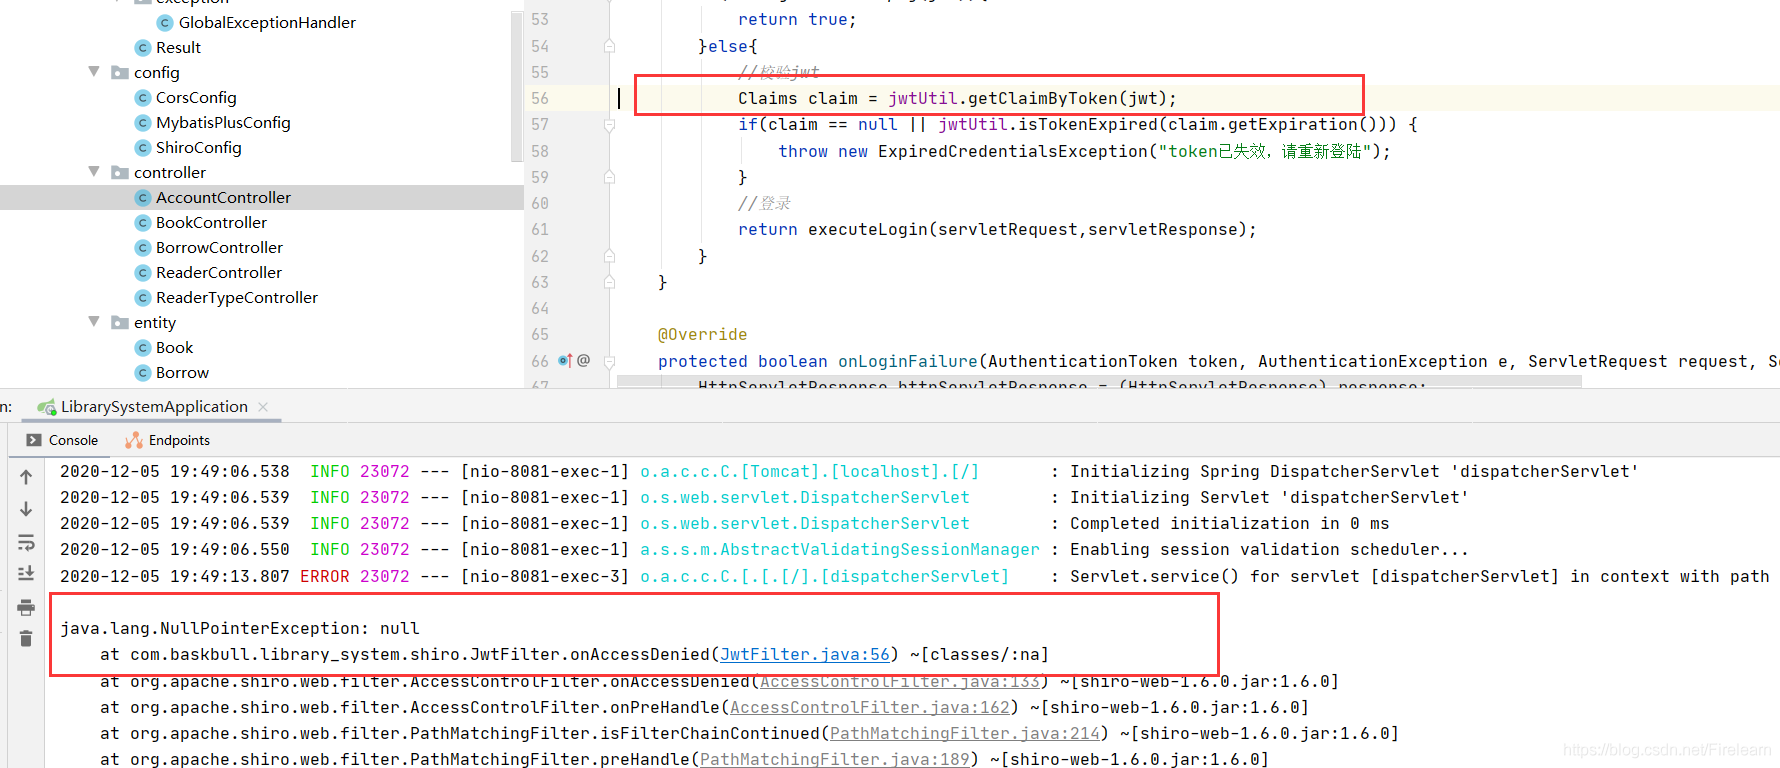The height and width of the screenshot is (768, 1780).
Task: Click the class icon beside Borrow entity
Action: 143,372
